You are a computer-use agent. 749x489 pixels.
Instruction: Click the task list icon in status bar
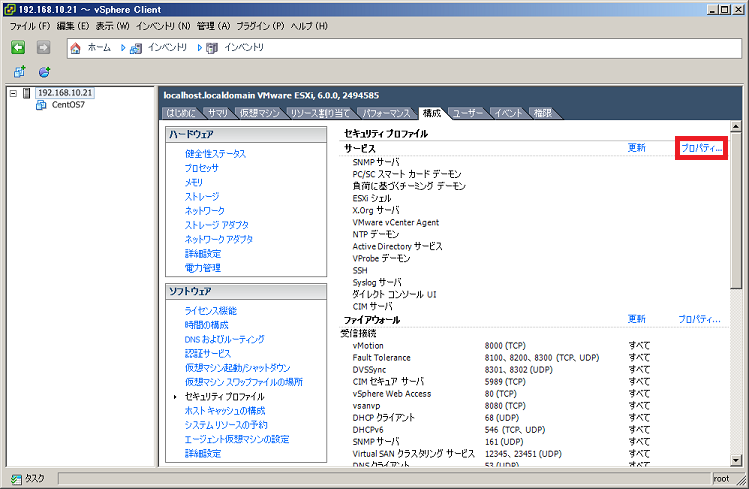coord(17,479)
